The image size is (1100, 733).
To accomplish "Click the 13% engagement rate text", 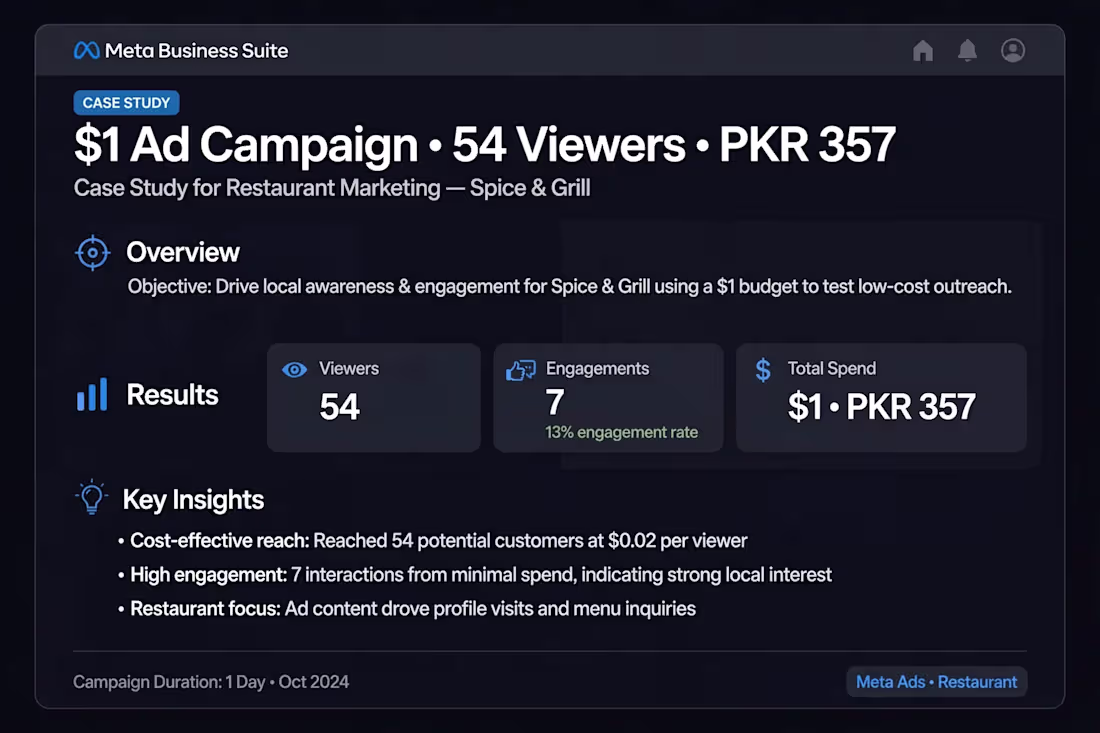I will tap(622, 432).
